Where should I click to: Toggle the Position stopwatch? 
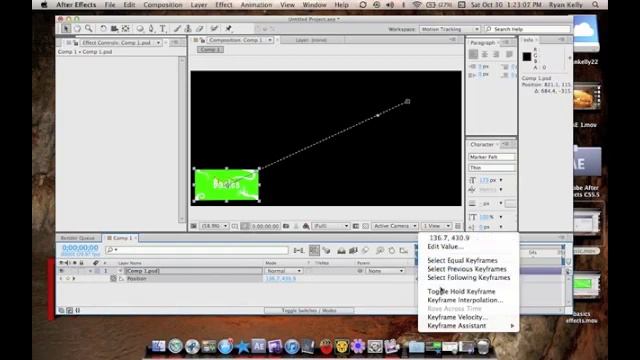pyautogui.click(x=113, y=278)
